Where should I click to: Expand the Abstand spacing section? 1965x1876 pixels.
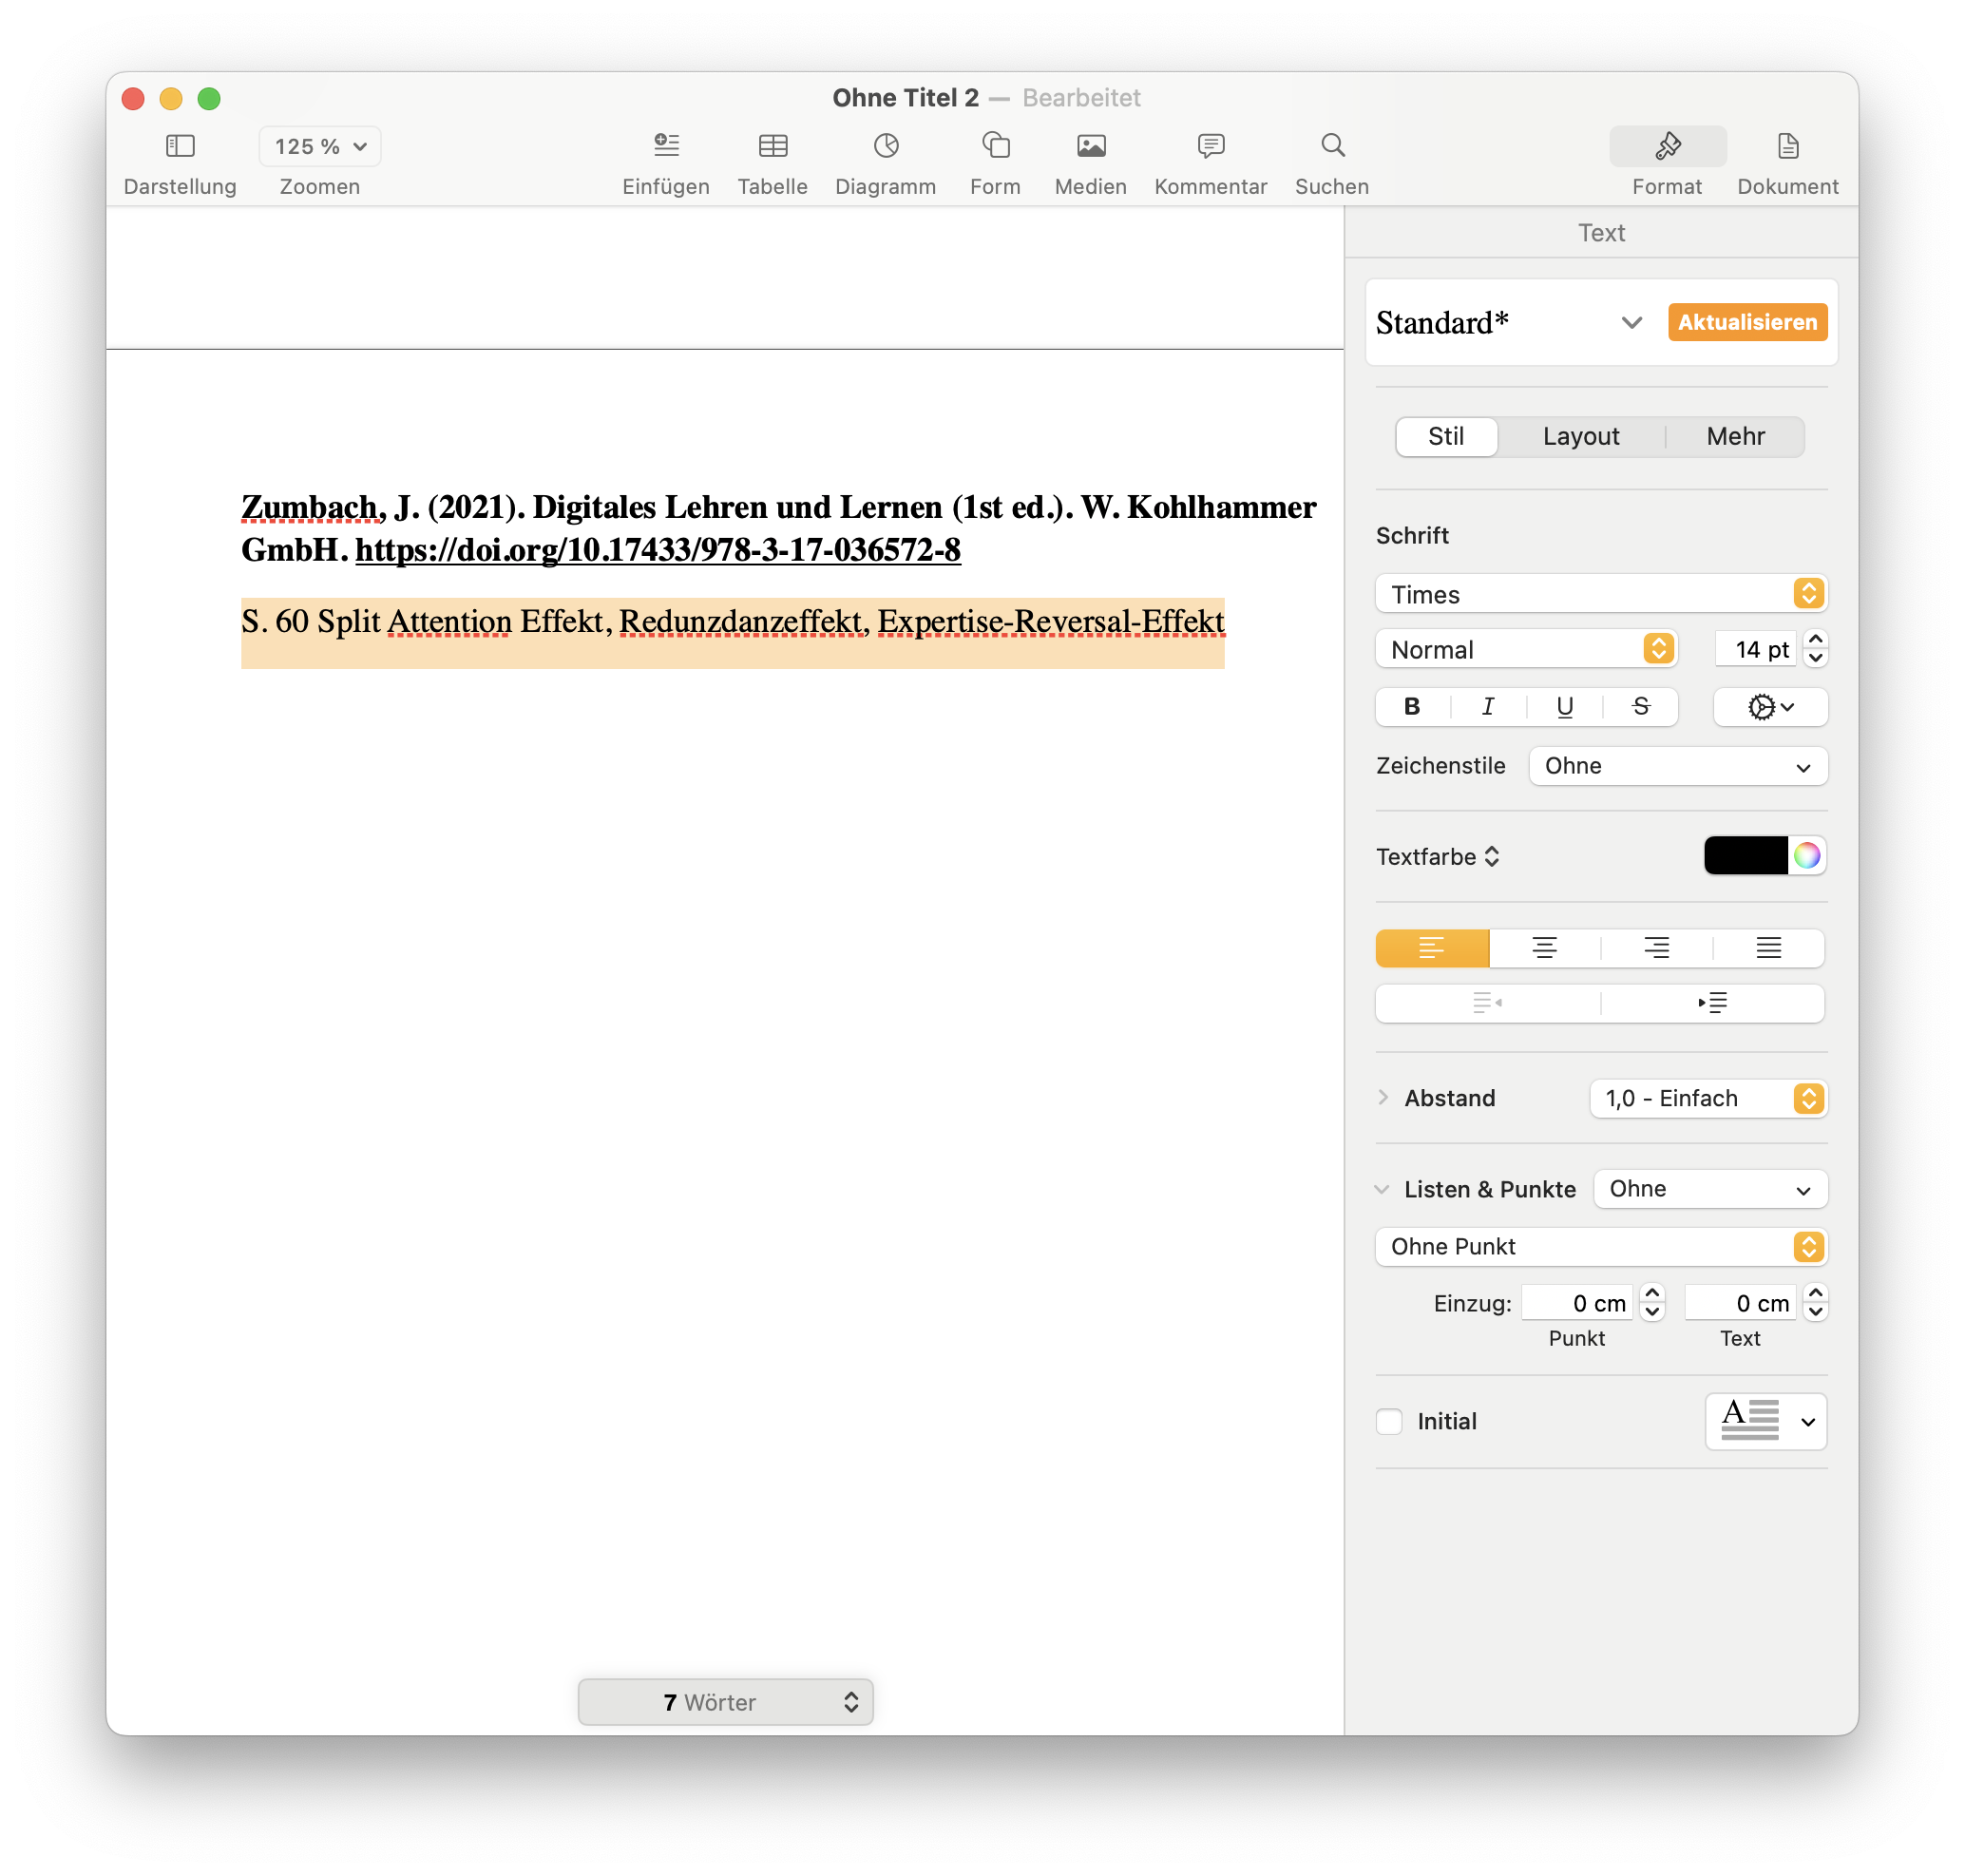pyautogui.click(x=1383, y=1097)
